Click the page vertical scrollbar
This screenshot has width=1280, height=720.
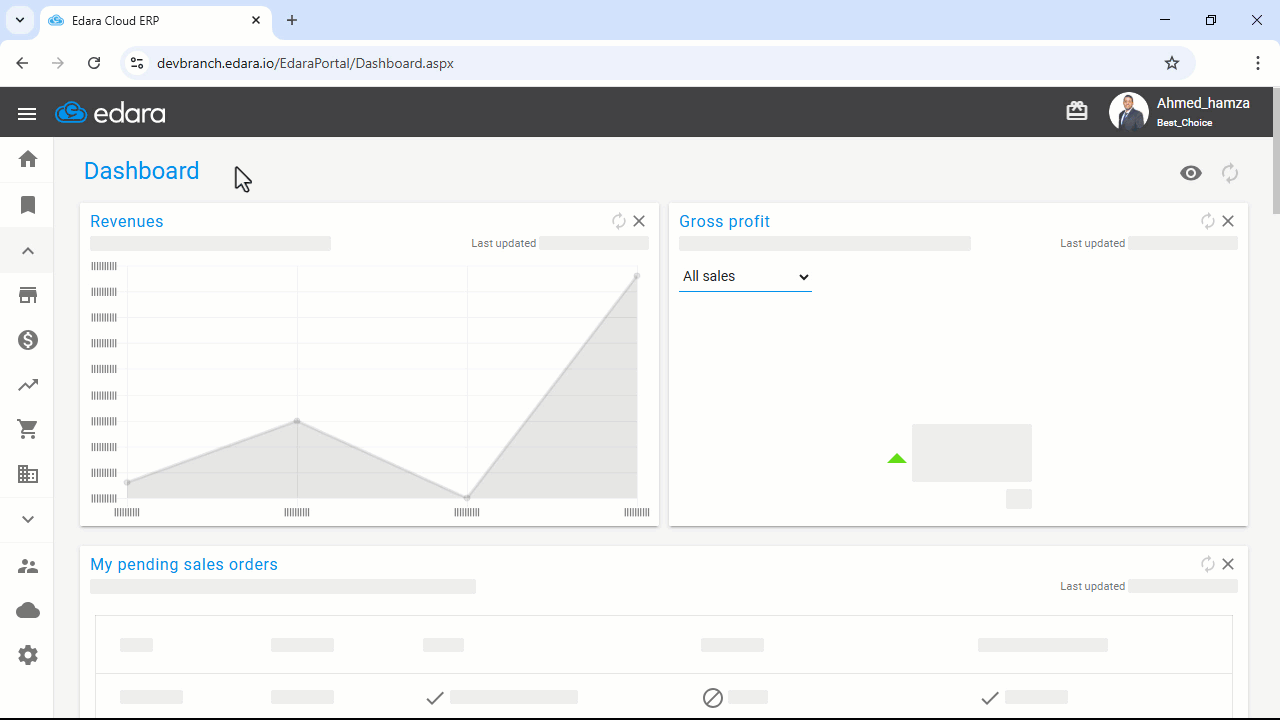click(x=1276, y=151)
